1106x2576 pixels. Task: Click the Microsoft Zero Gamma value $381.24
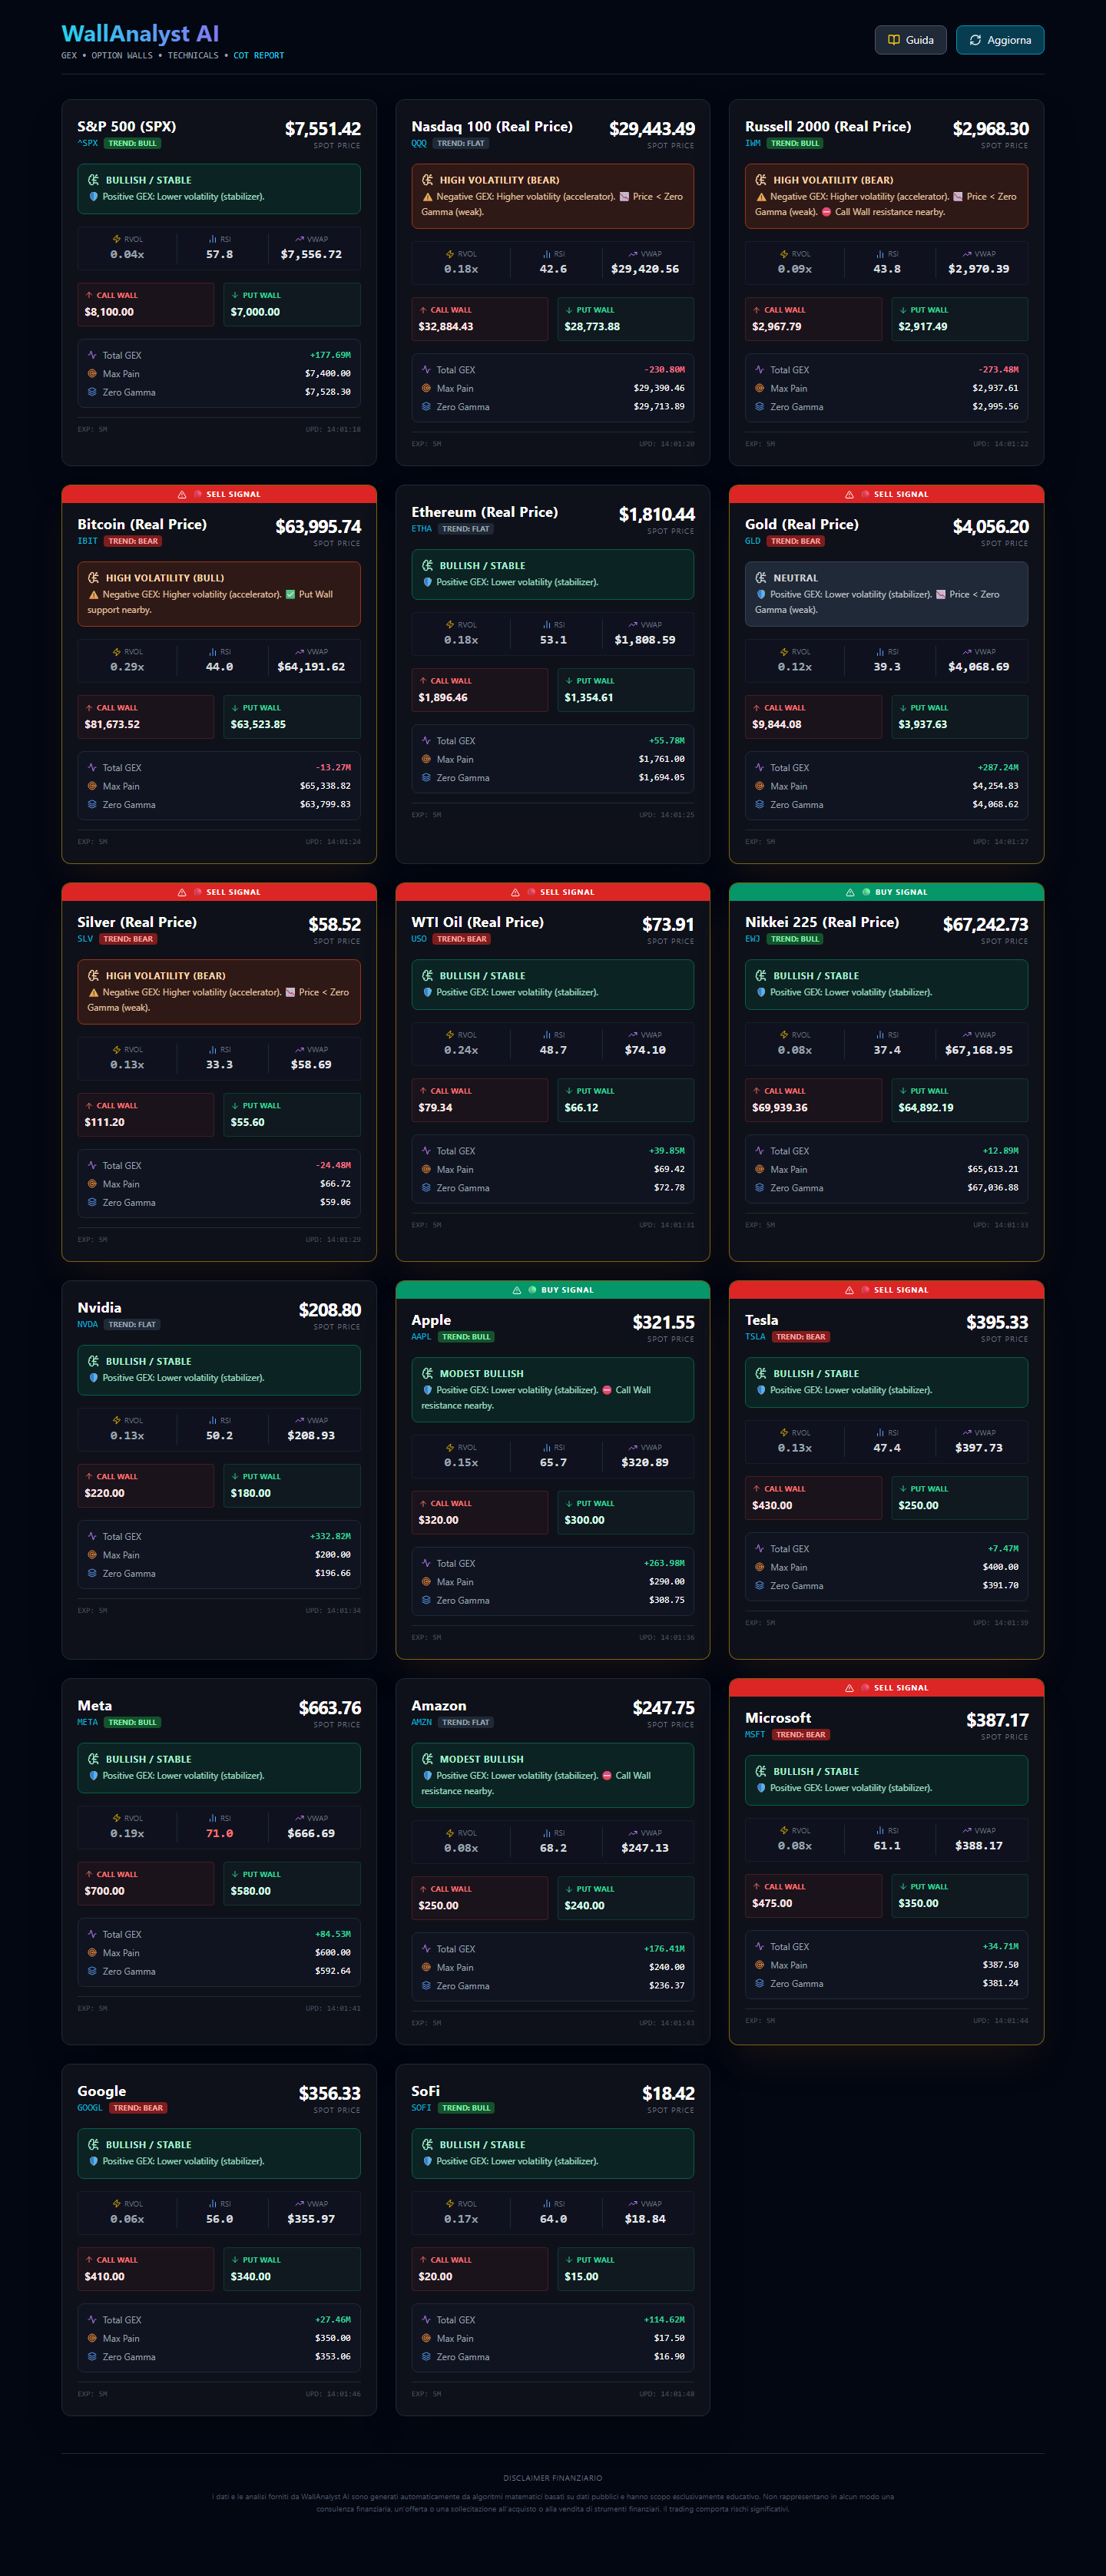(x=1000, y=1983)
